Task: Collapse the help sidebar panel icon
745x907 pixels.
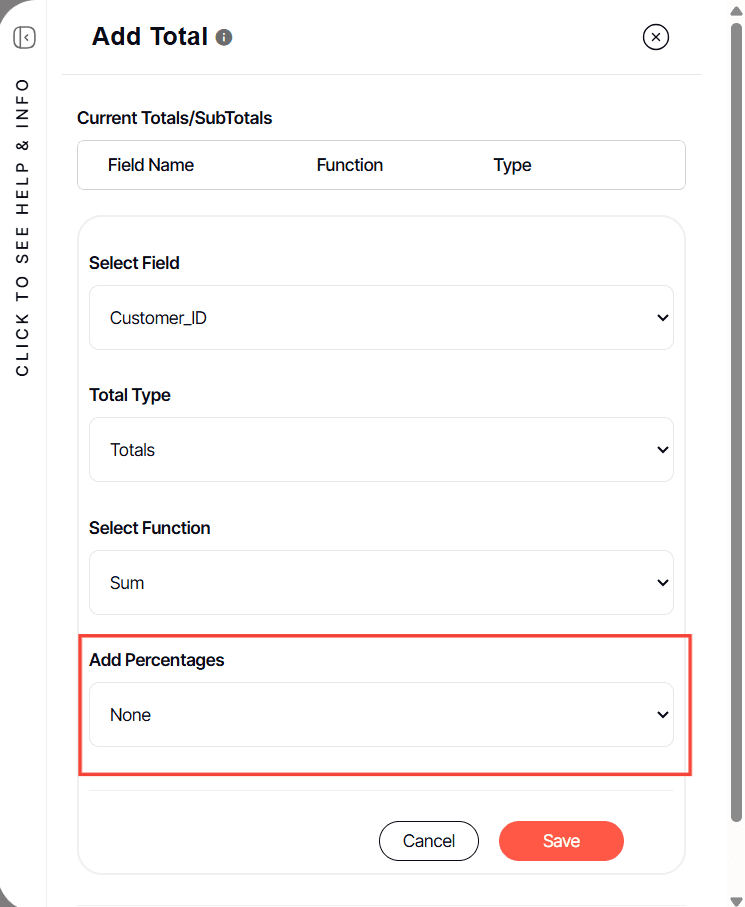Action: [25, 38]
